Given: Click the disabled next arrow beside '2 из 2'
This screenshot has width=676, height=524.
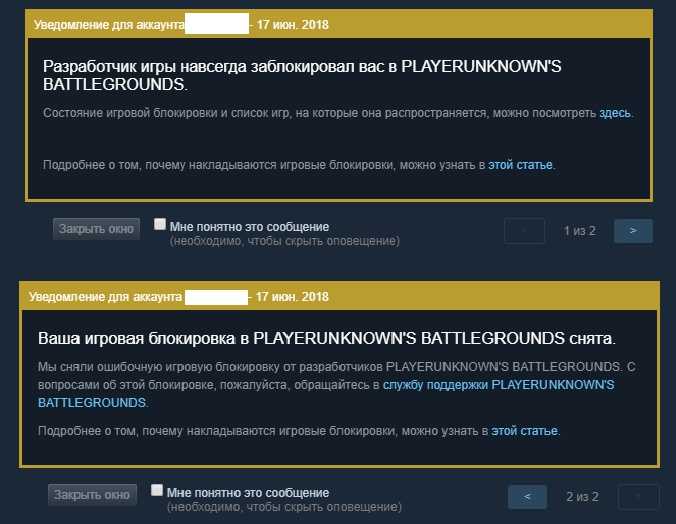Looking at the screenshot, I should [638, 497].
